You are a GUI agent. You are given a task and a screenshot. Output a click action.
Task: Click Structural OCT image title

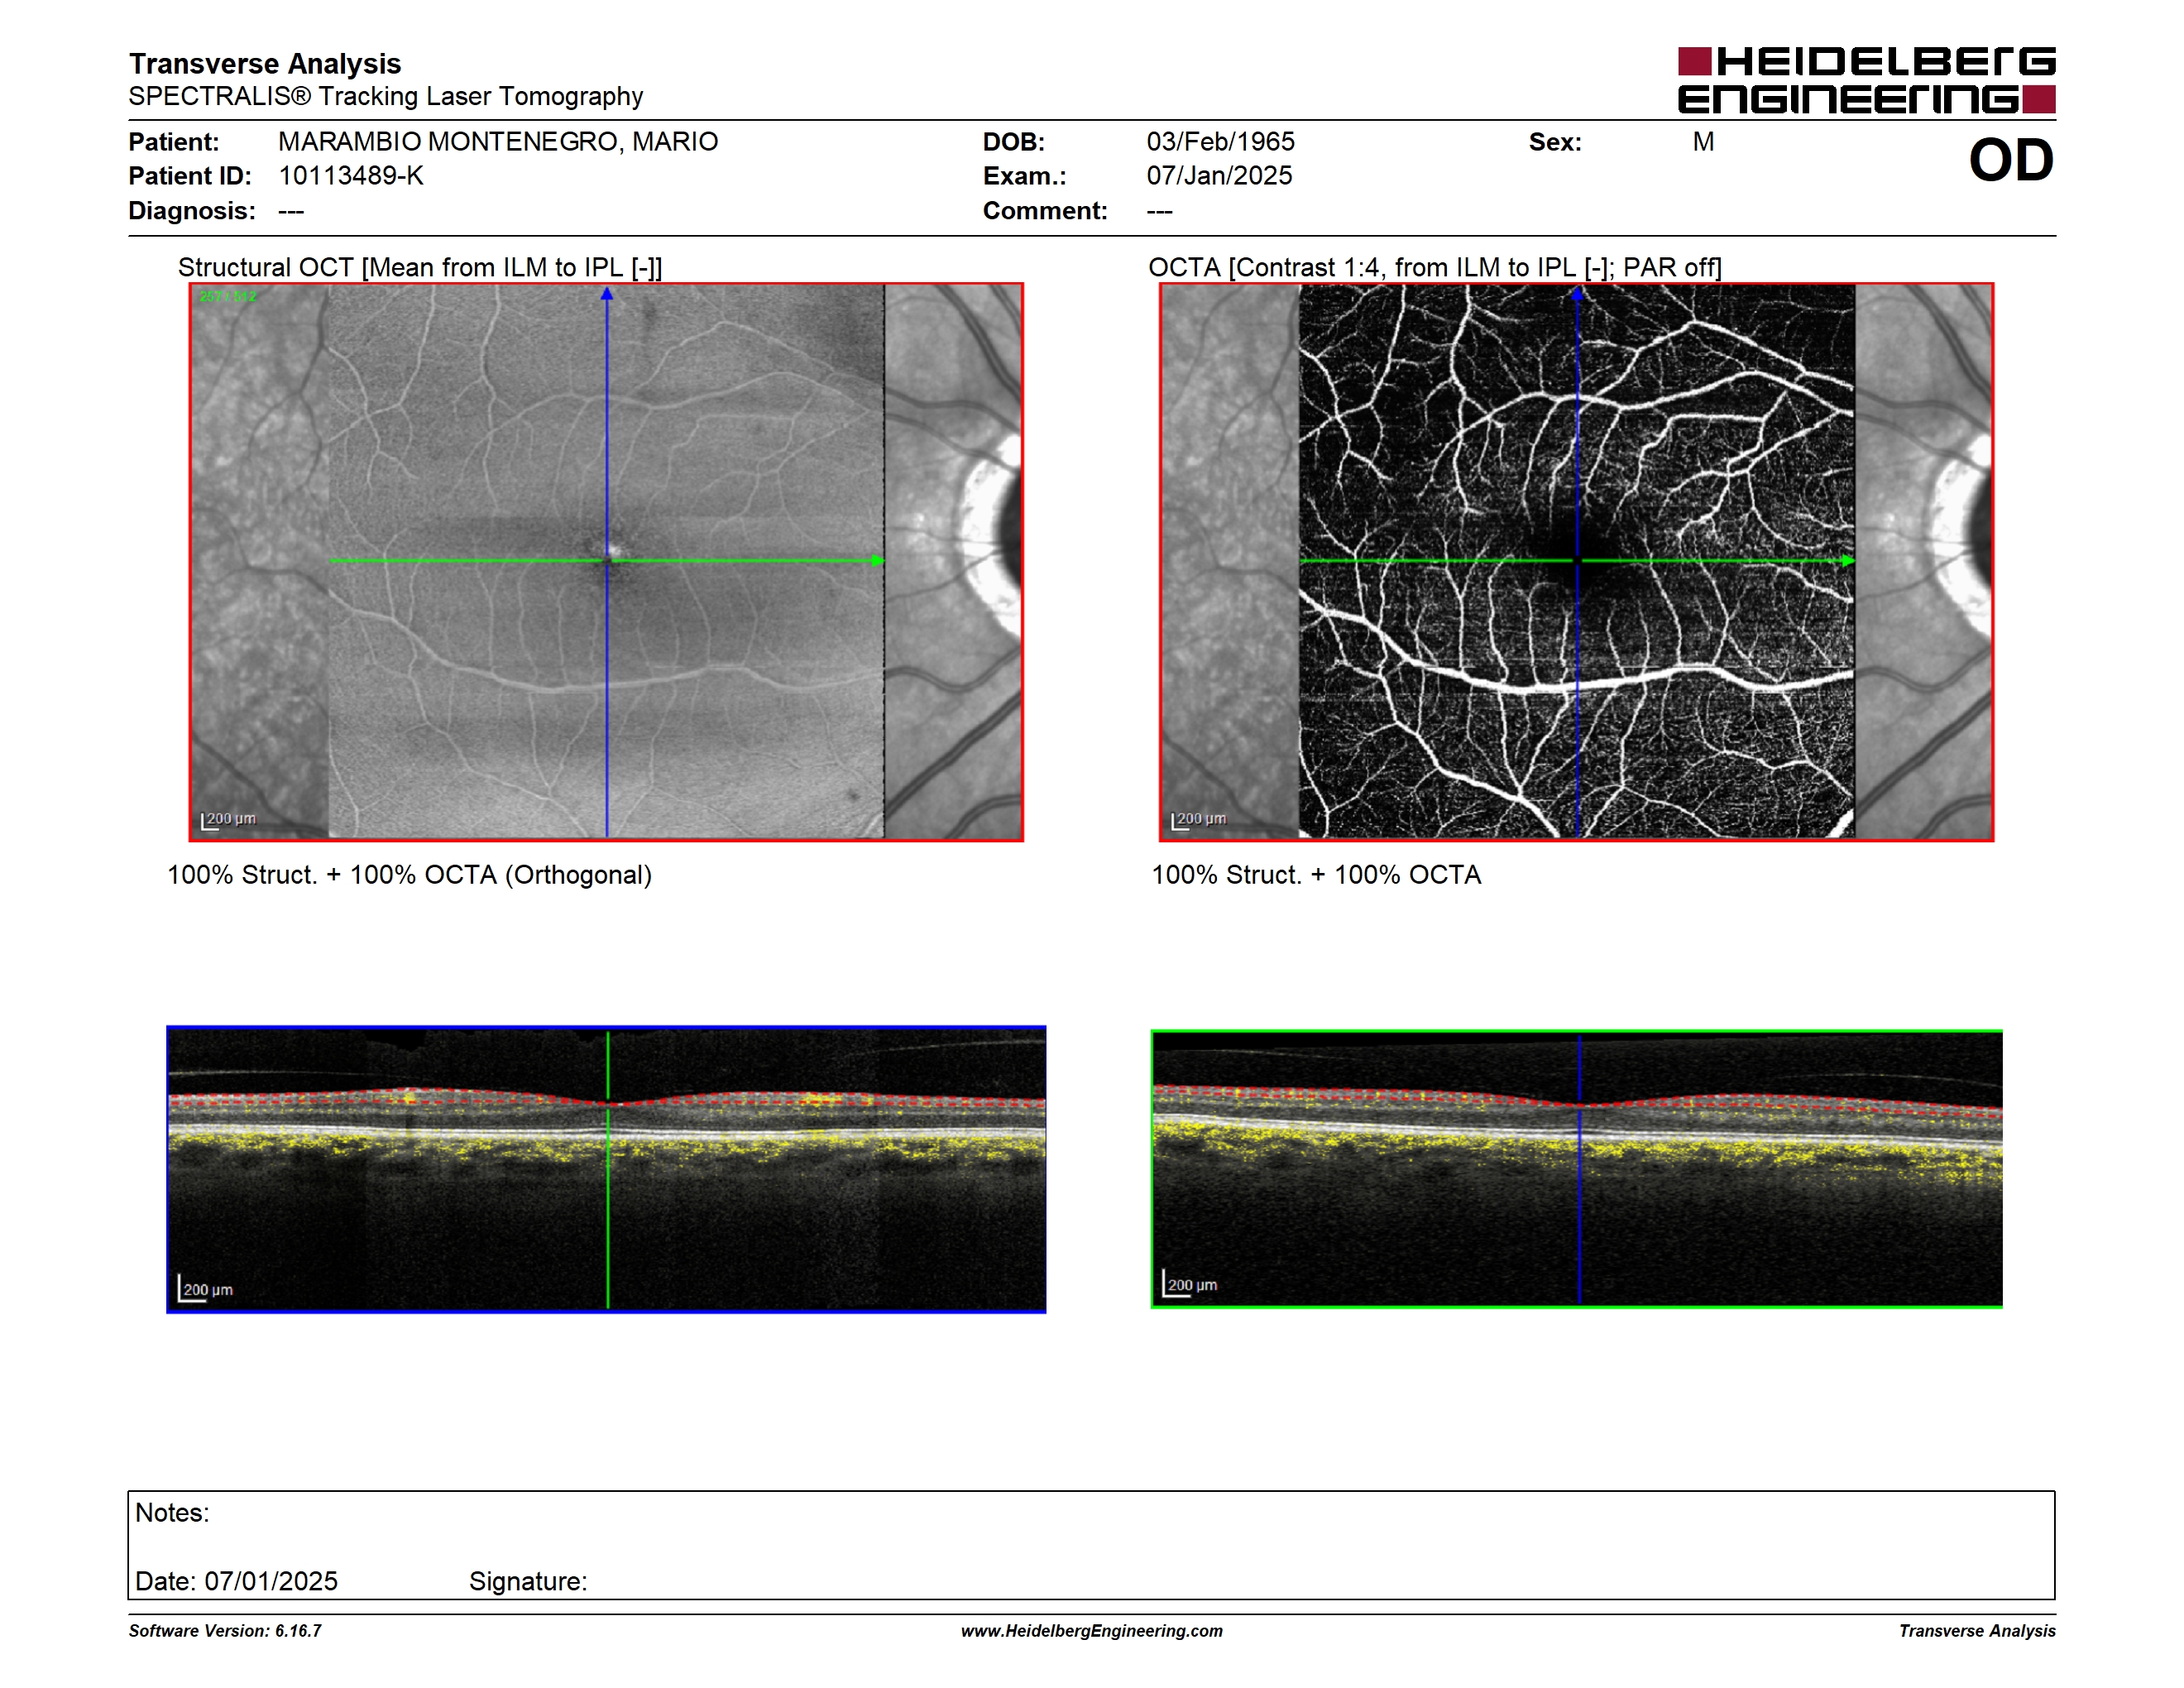click(x=420, y=268)
